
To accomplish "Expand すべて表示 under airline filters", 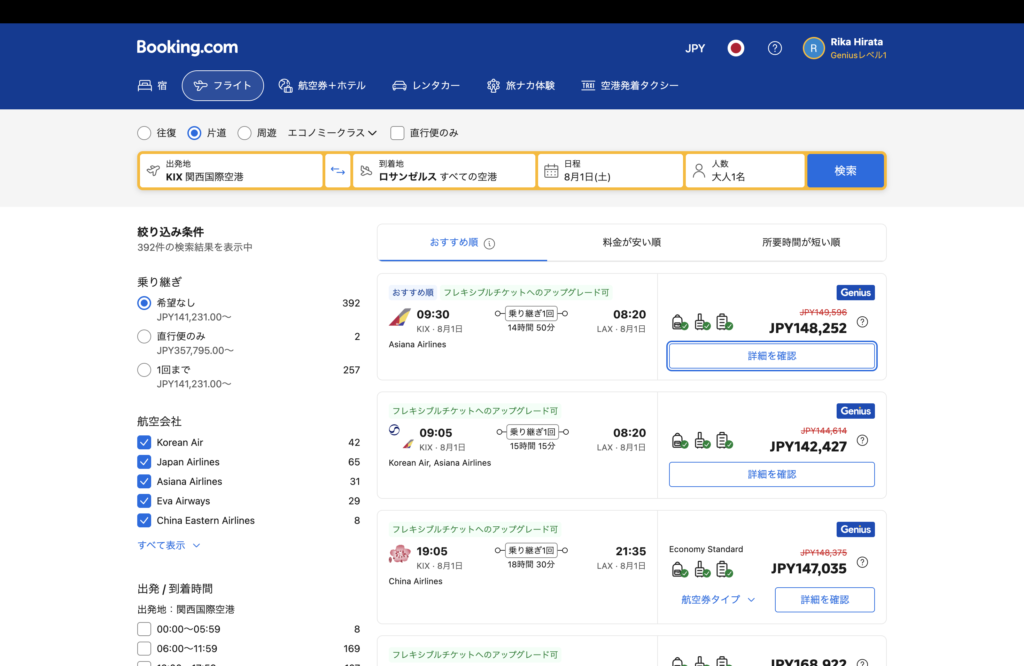I will pos(169,545).
